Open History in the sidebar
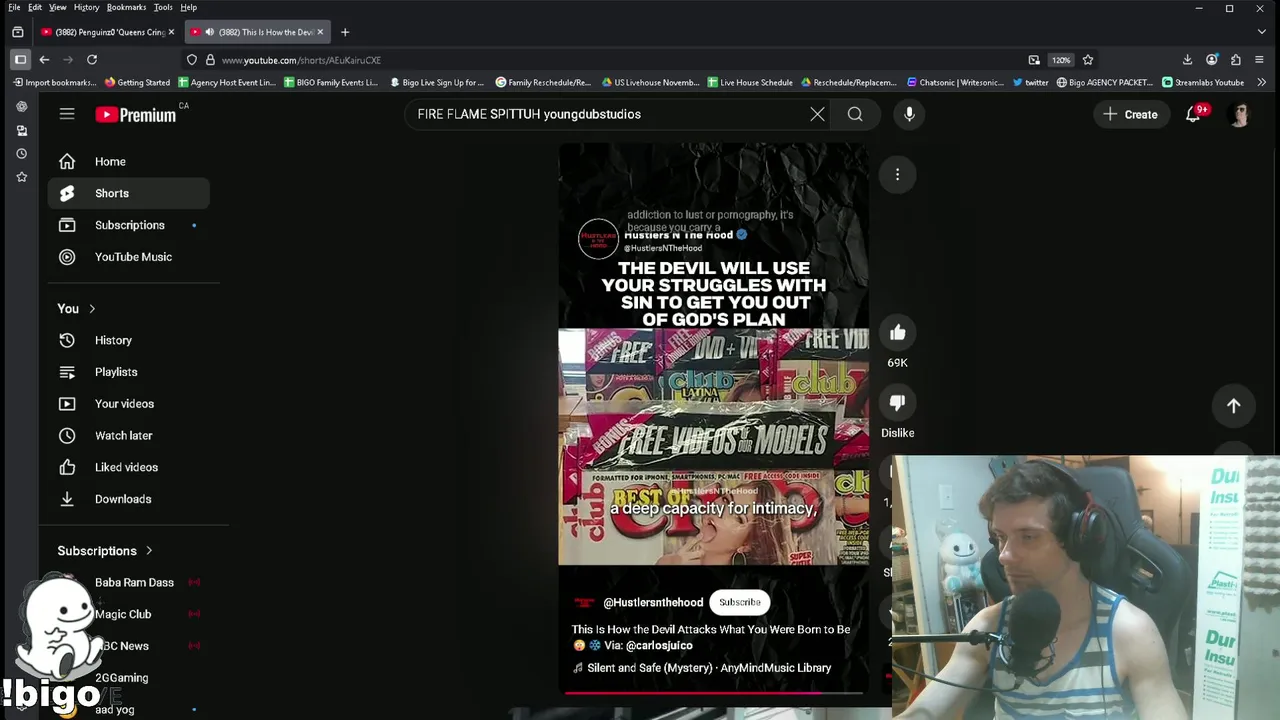 pyautogui.click(x=129, y=340)
